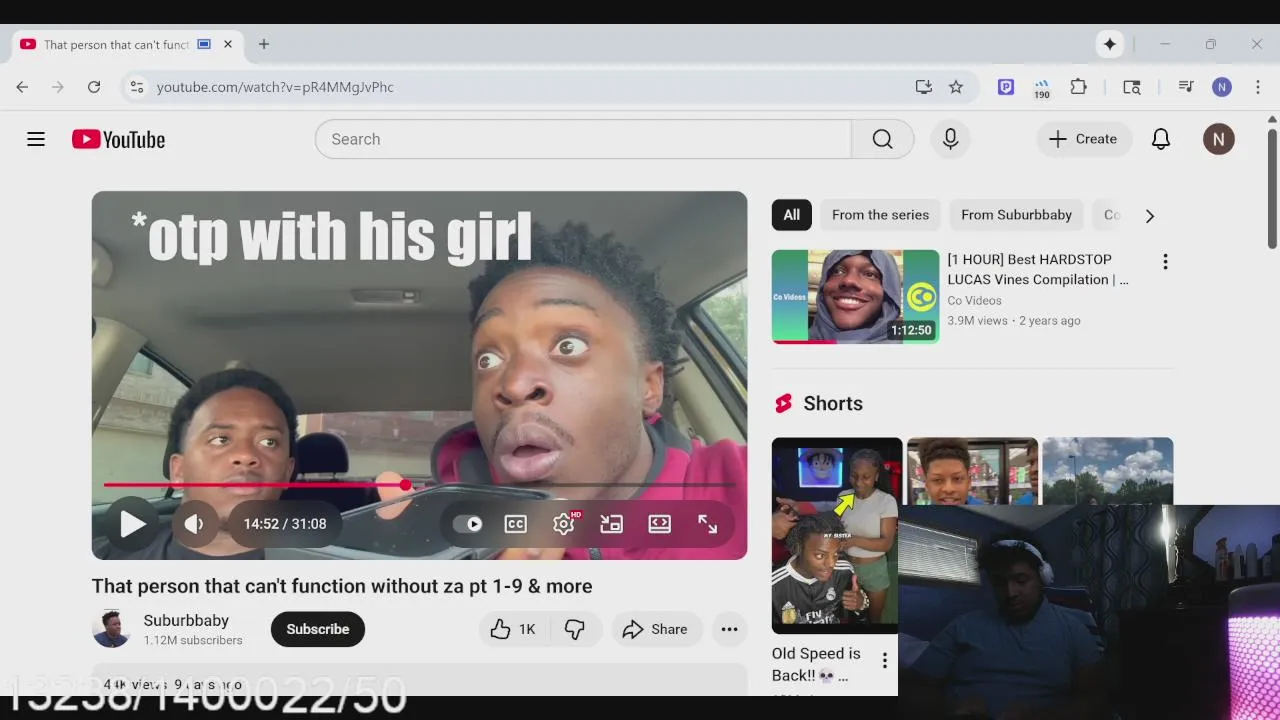Click the video title text
This screenshot has height=720, width=1280.
coord(342,586)
